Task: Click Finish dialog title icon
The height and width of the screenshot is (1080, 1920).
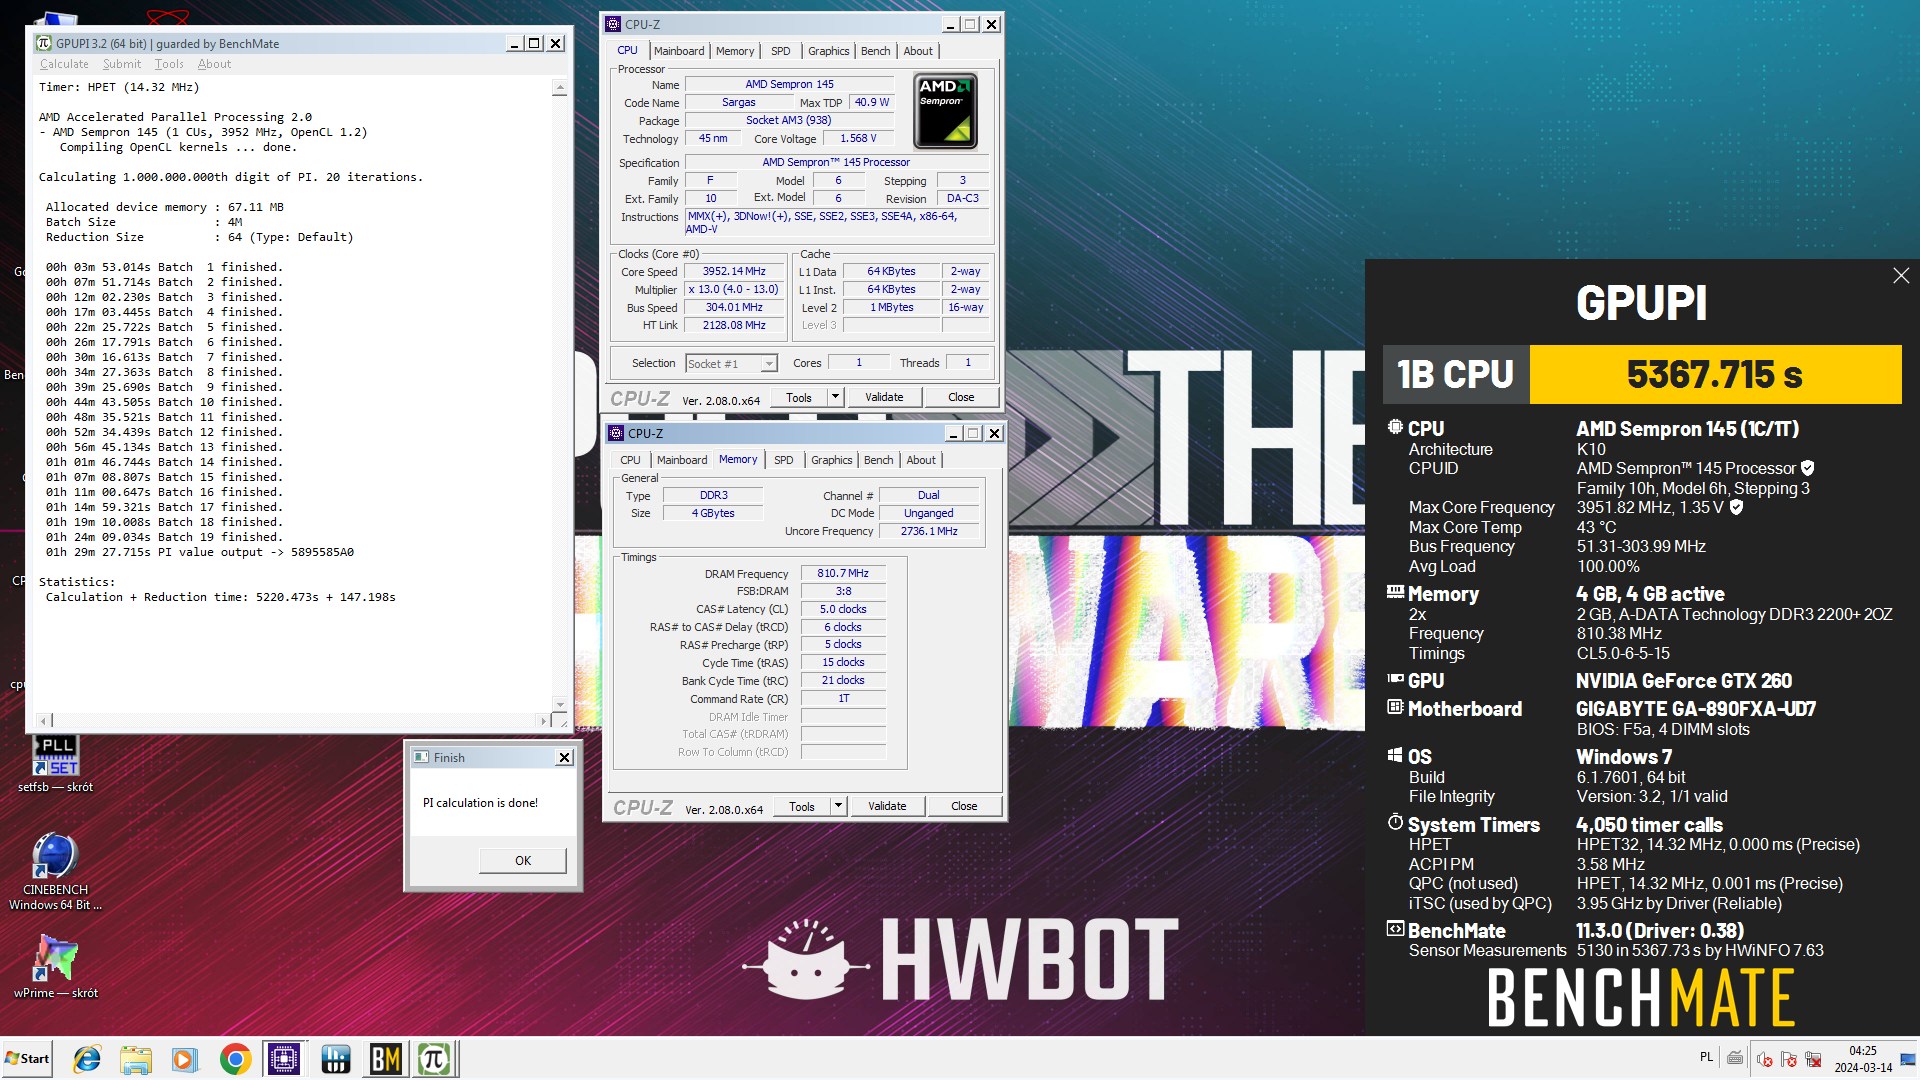Action: (421, 757)
